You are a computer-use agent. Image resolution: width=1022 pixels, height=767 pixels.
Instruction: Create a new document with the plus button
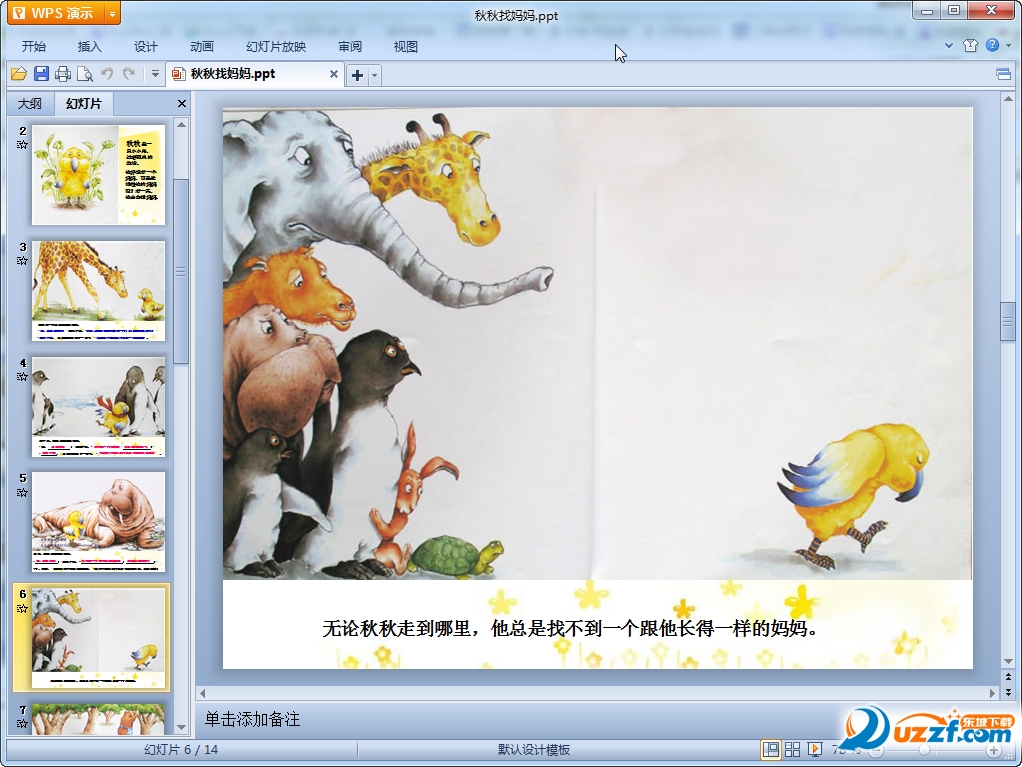357,75
